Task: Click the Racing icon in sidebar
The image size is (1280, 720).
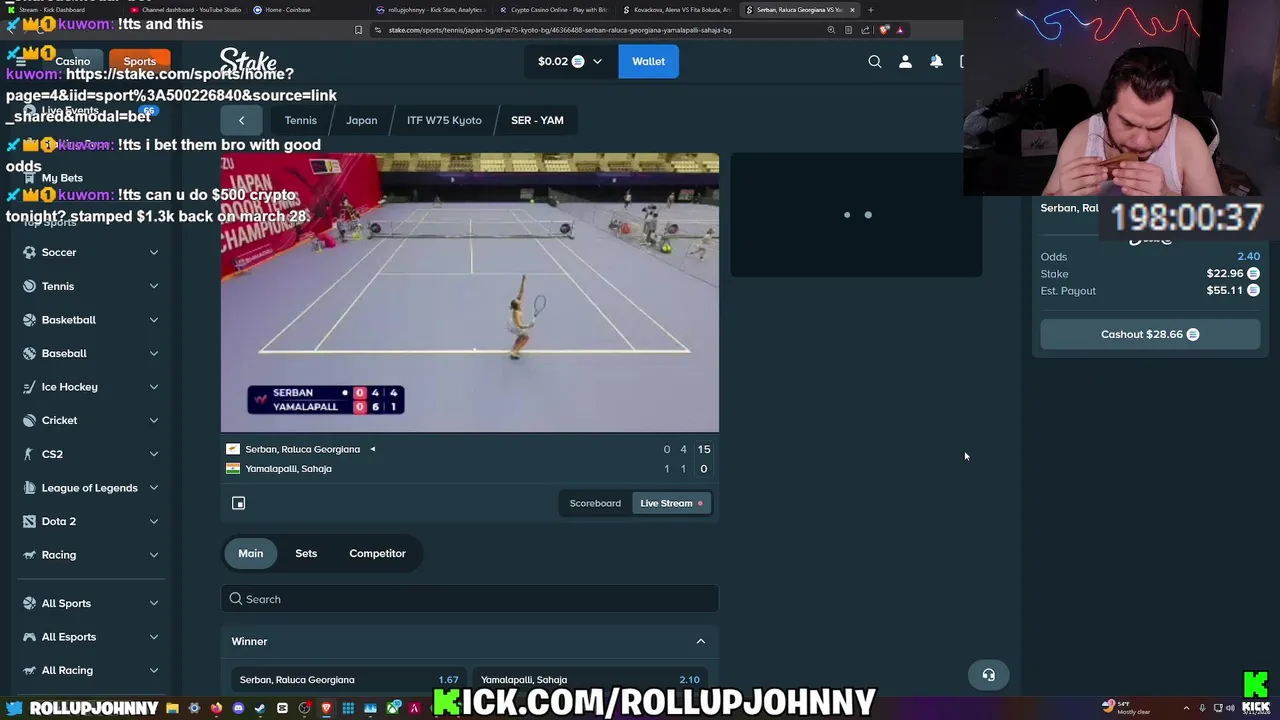Action: pos(30,555)
